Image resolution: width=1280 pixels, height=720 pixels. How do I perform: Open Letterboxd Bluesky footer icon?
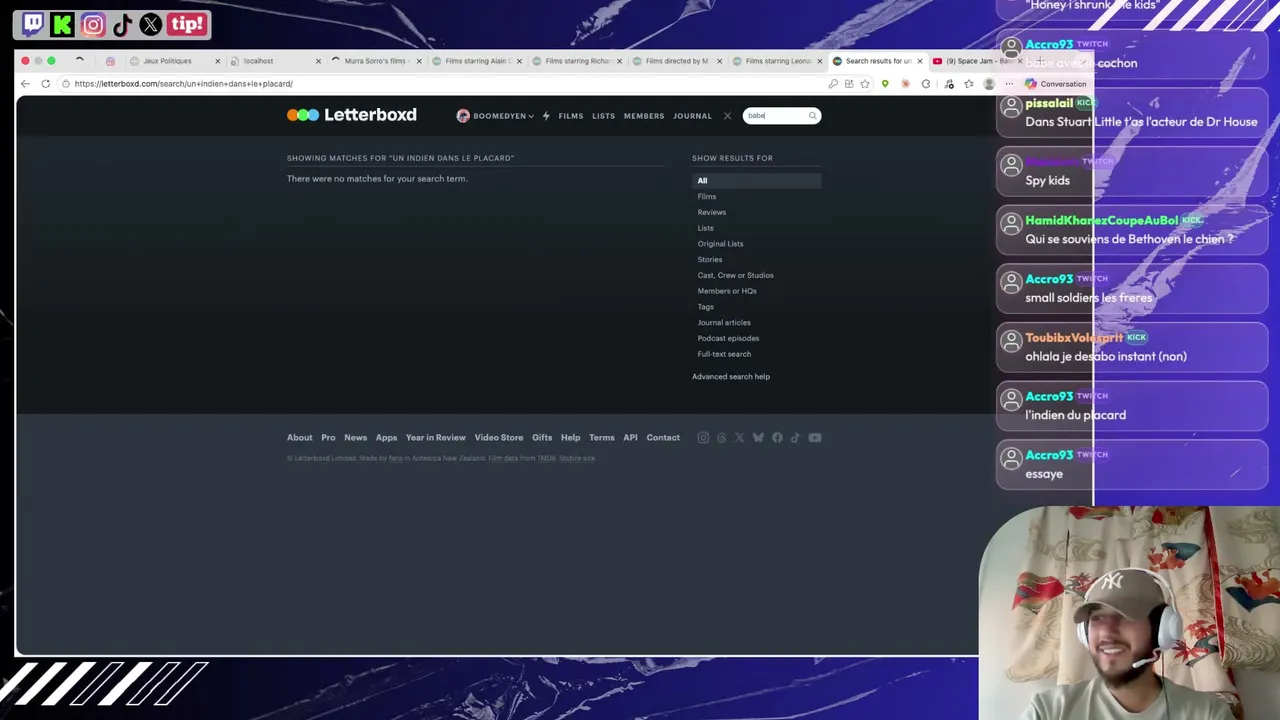758,438
